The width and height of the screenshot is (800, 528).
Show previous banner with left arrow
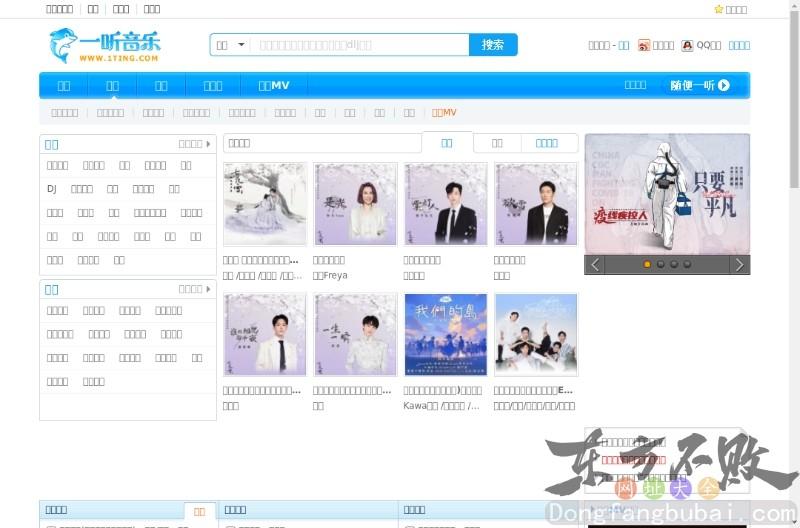pos(596,265)
